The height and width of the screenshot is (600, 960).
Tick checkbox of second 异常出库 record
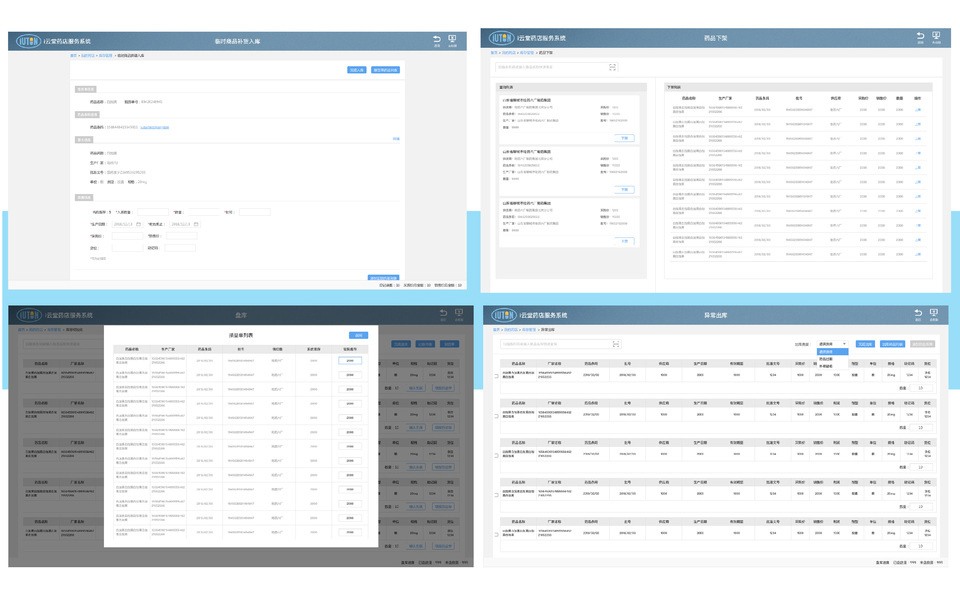496,416
